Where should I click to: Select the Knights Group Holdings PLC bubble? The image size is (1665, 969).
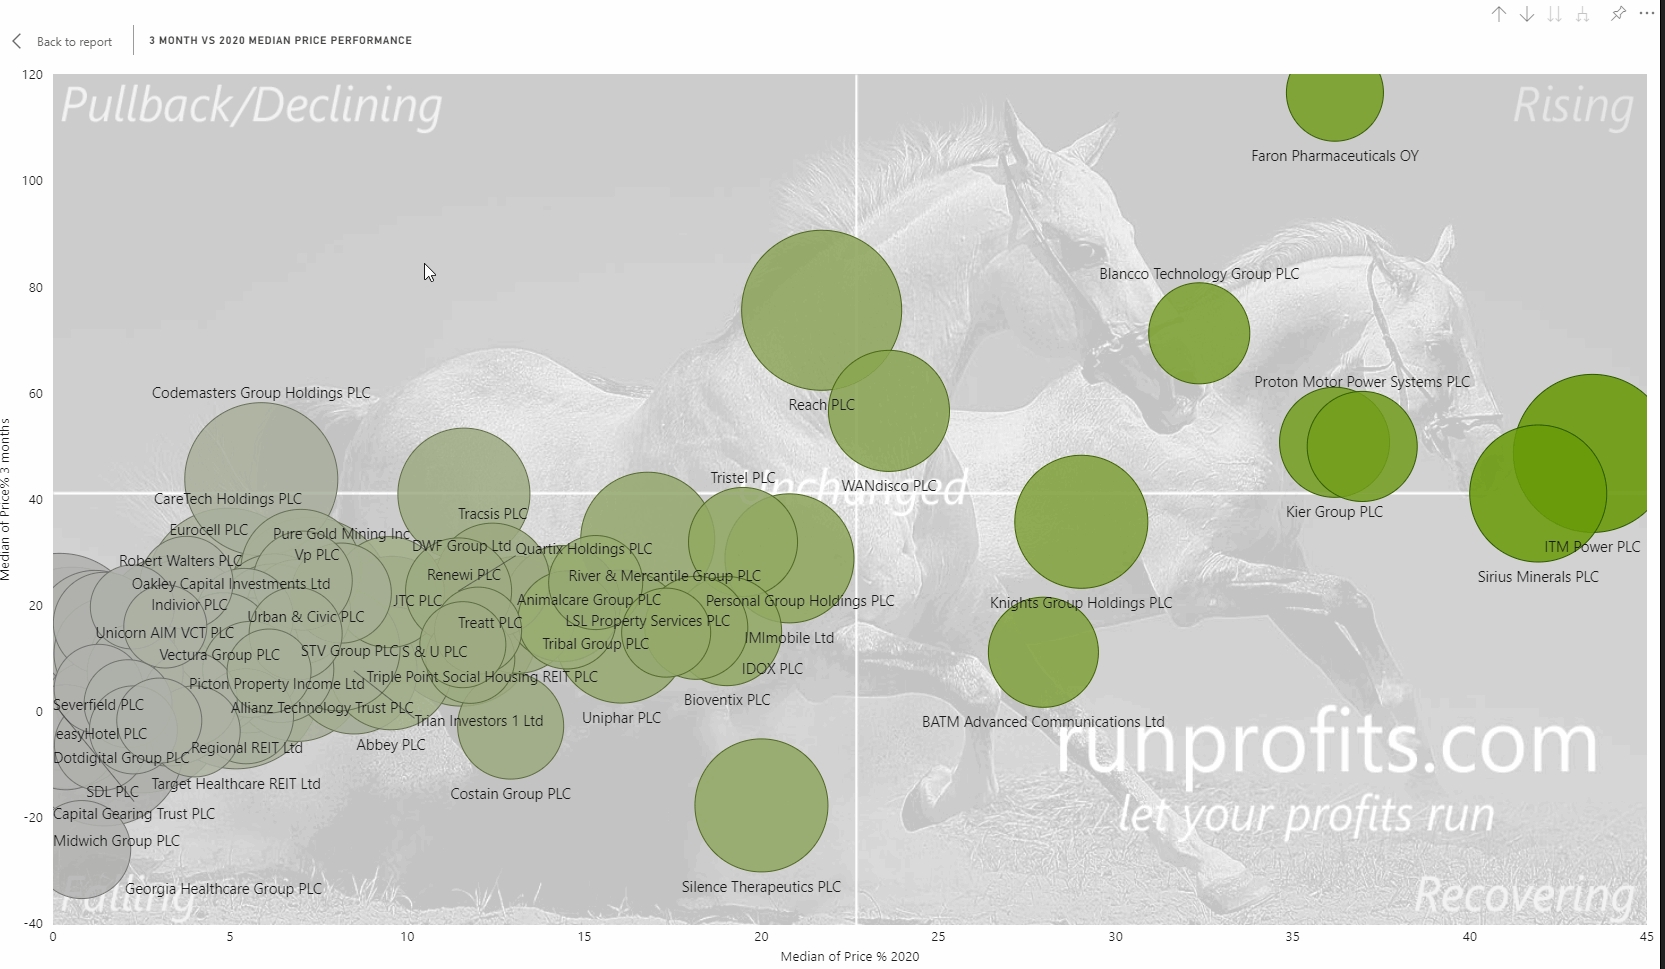[1081, 521]
